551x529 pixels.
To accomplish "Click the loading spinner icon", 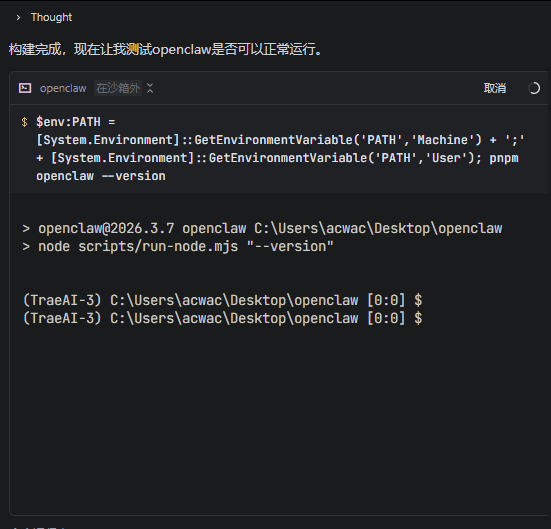I will [x=534, y=88].
